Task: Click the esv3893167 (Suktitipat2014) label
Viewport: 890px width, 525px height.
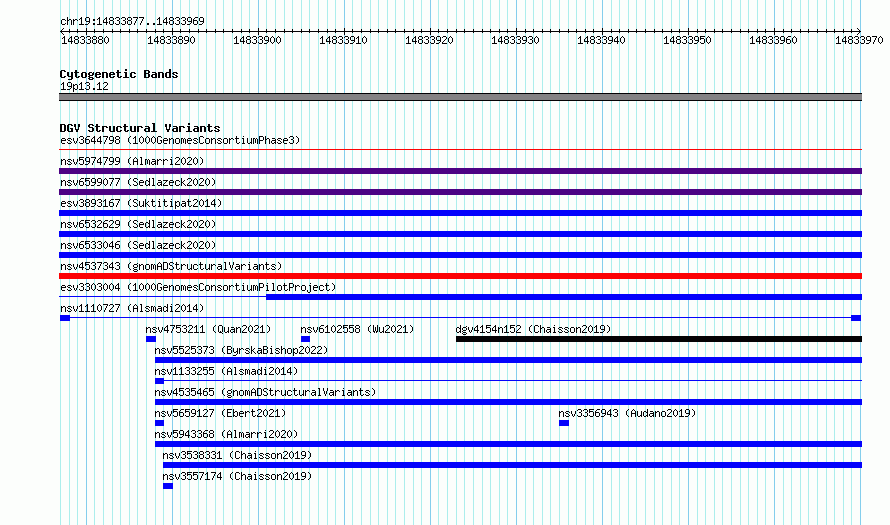Action: click(x=141, y=203)
